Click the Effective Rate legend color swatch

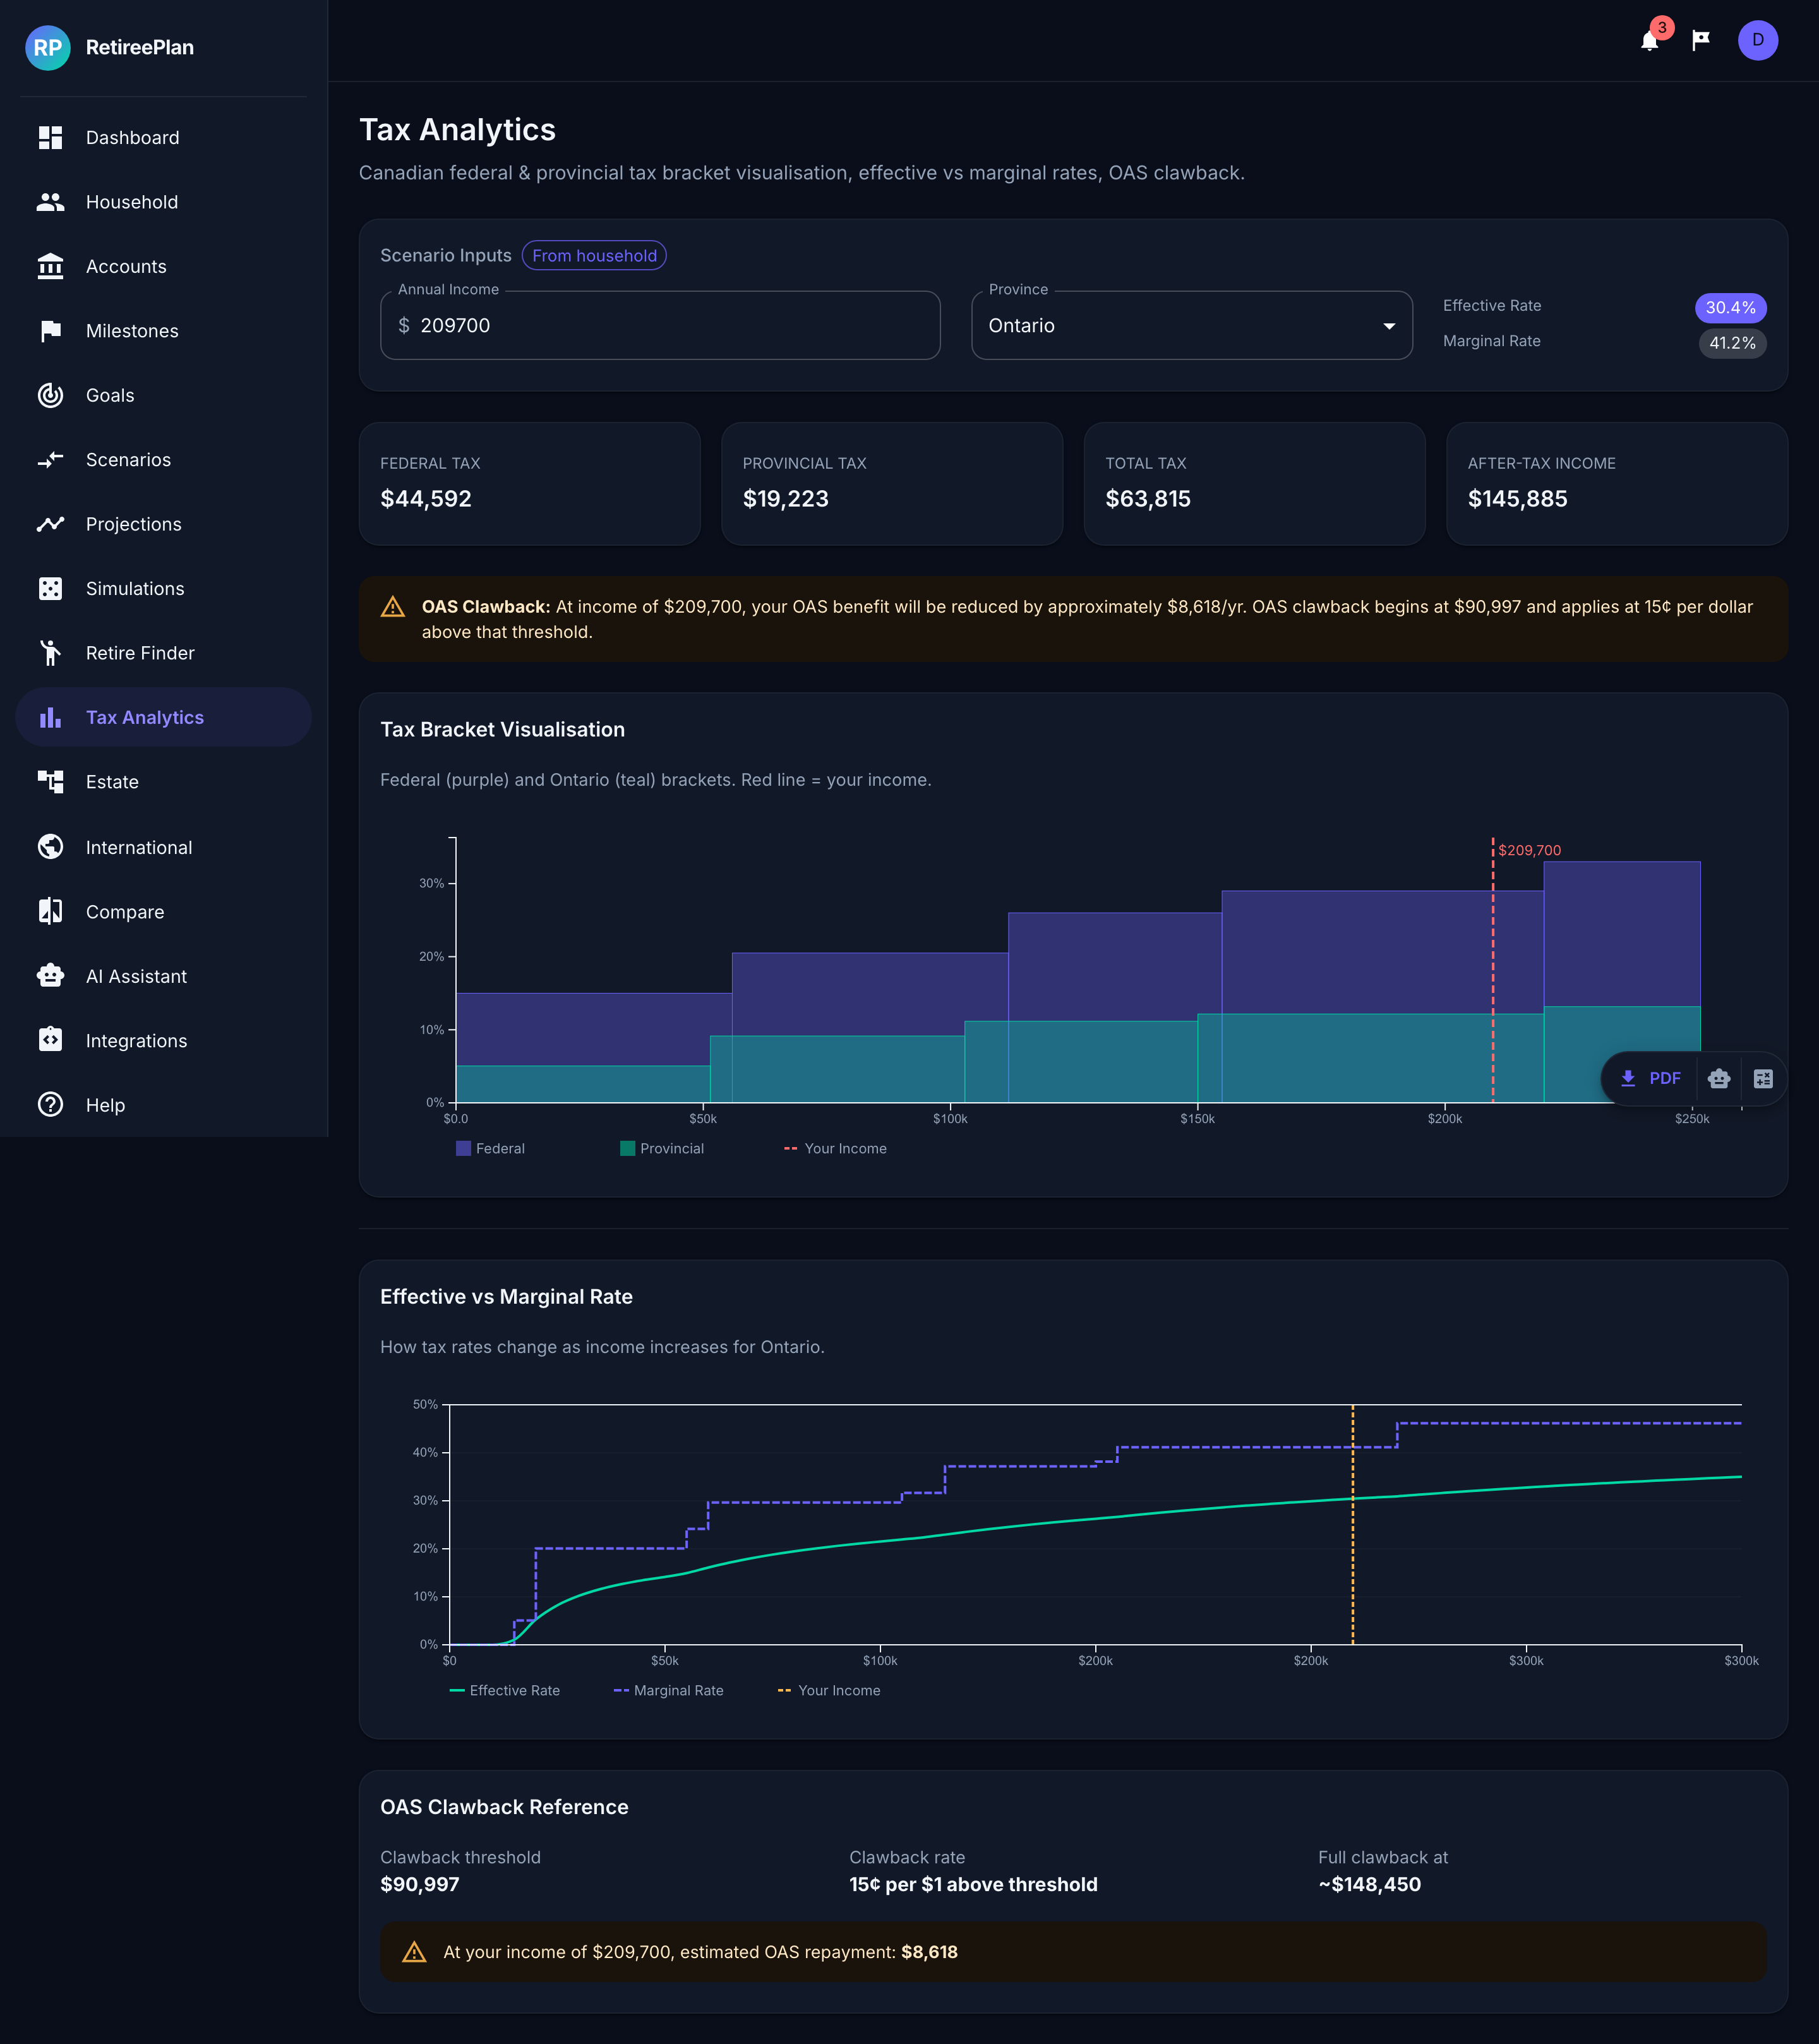(457, 1690)
